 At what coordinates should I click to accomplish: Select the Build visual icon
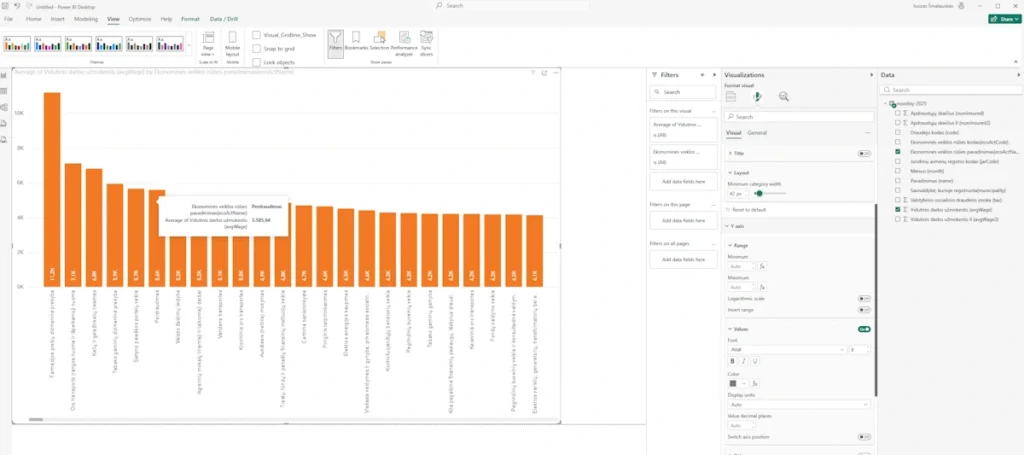click(731, 97)
